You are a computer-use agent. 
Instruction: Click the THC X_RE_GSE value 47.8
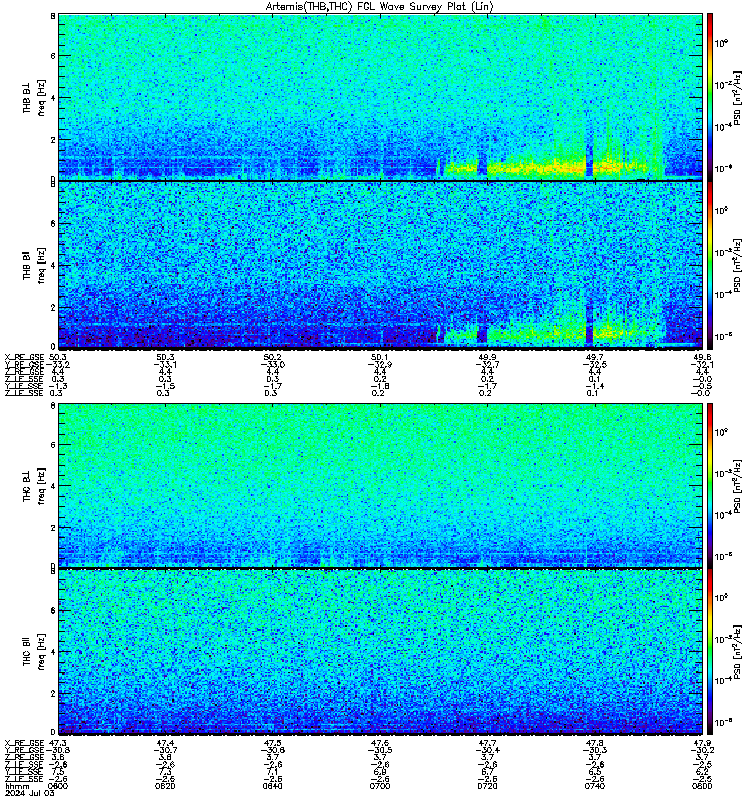tap(595, 743)
